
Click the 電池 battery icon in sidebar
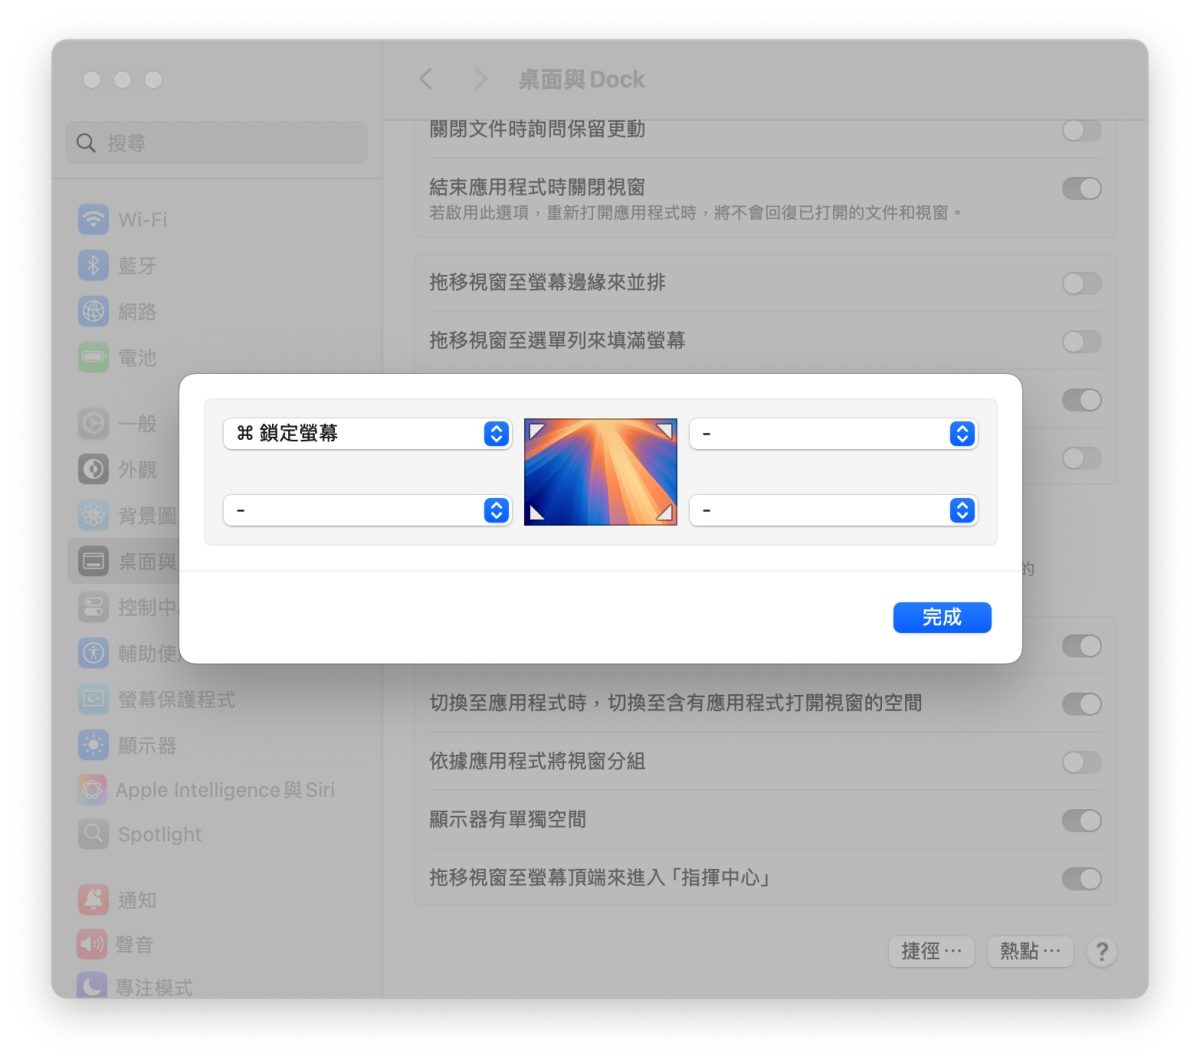coord(93,357)
